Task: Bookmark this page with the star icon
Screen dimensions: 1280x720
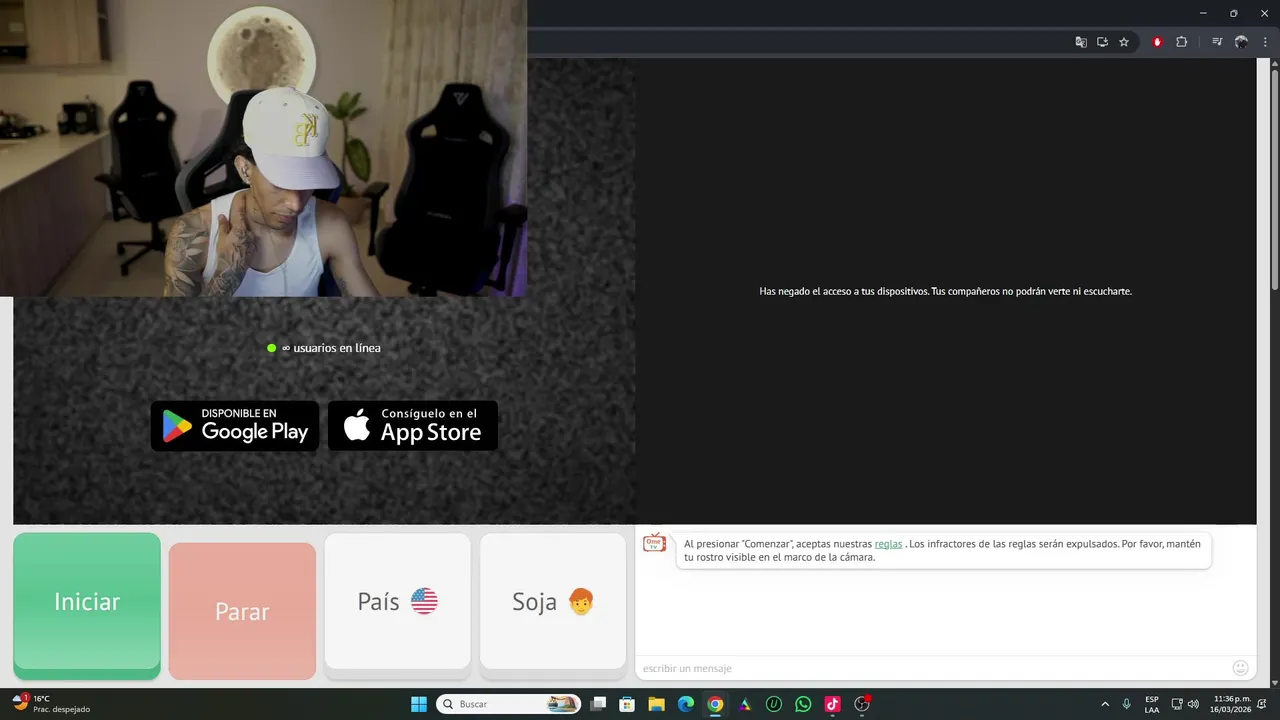Action: point(1124,42)
